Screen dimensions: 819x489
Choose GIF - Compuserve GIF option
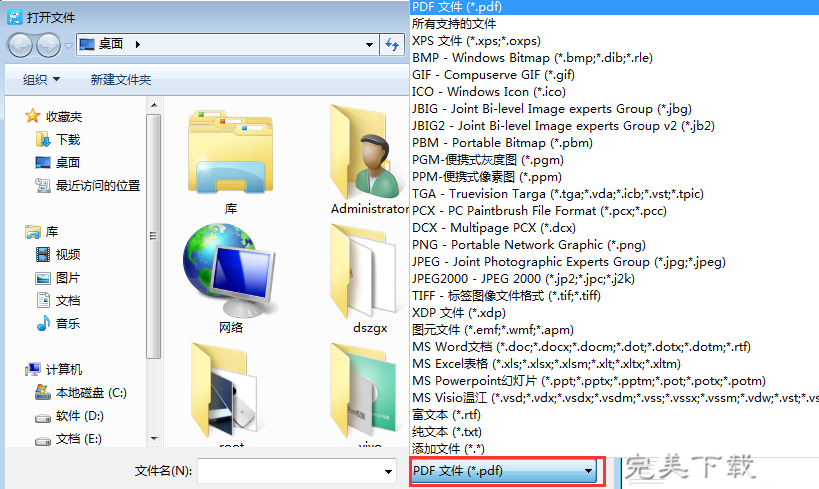pyautogui.click(x=614, y=75)
